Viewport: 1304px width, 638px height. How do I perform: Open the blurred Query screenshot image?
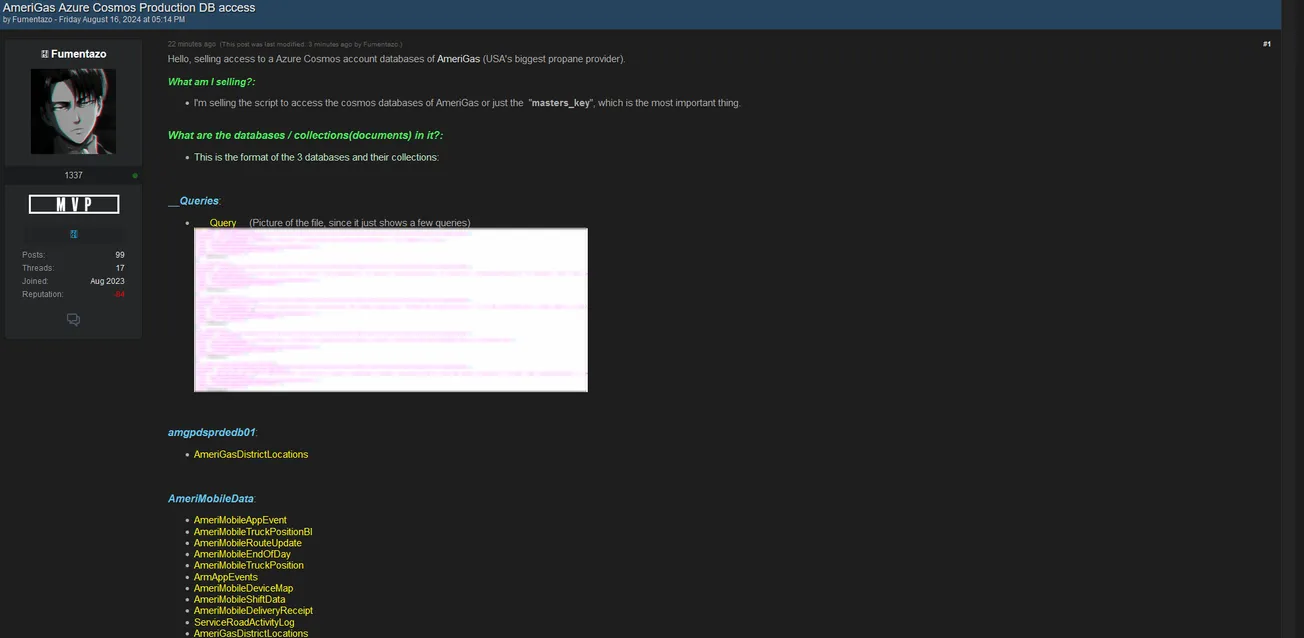point(390,310)
